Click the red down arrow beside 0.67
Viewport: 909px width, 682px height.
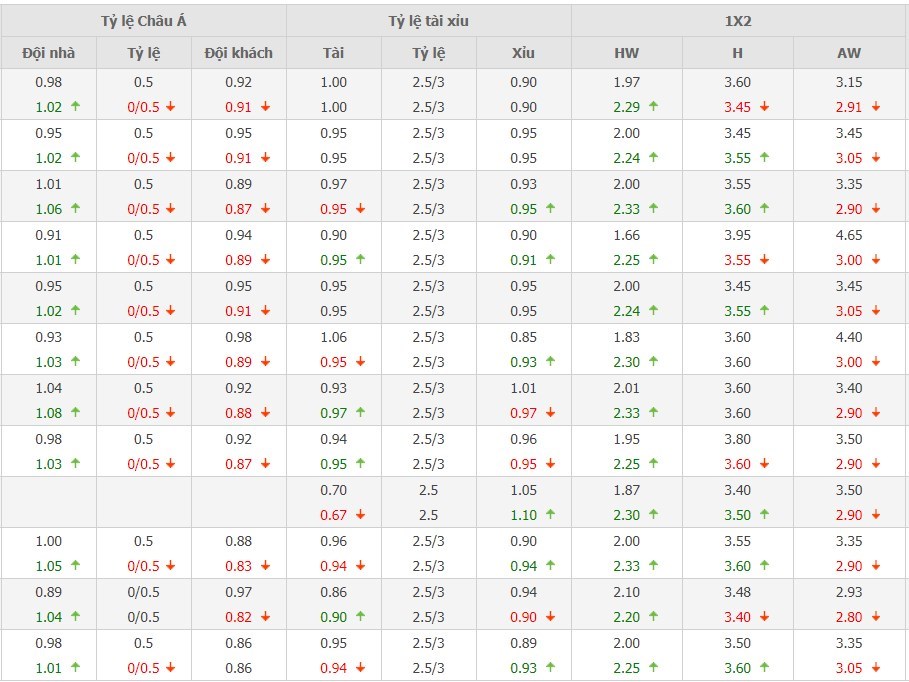[360, 515]
